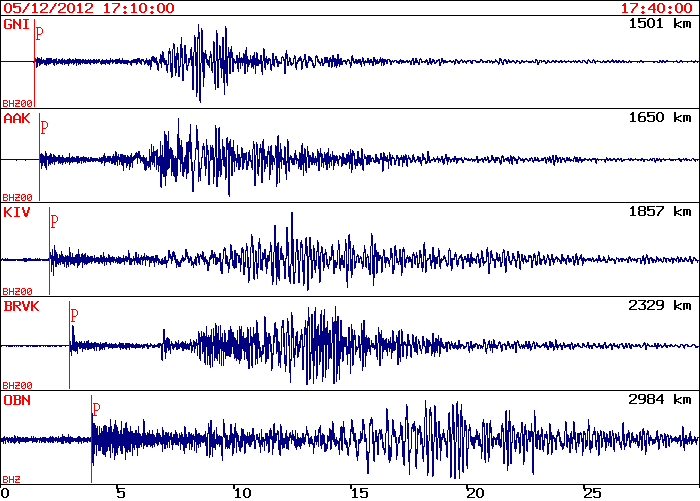Select the AAK station label
700x501 pixels.
pos(16,119)
